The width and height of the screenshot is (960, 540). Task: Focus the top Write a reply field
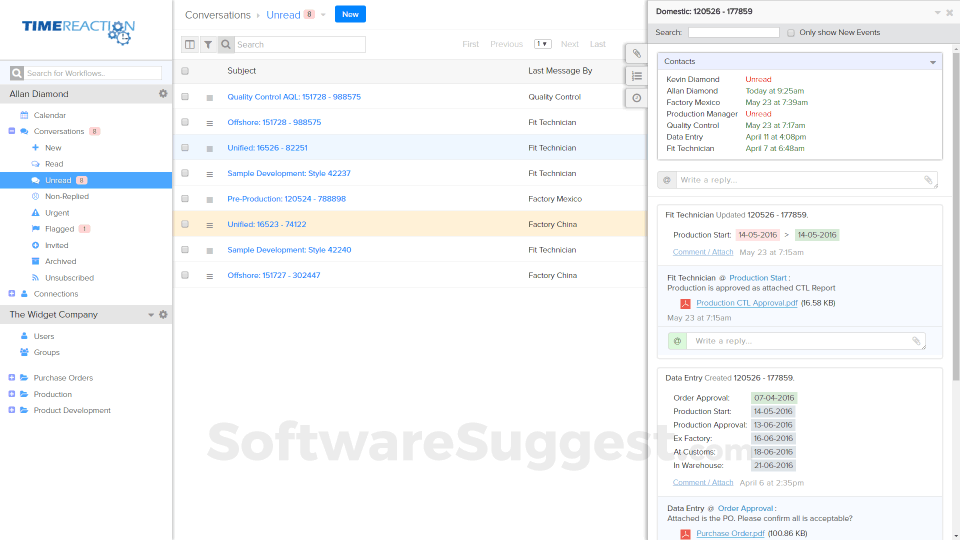pos(800,180)
